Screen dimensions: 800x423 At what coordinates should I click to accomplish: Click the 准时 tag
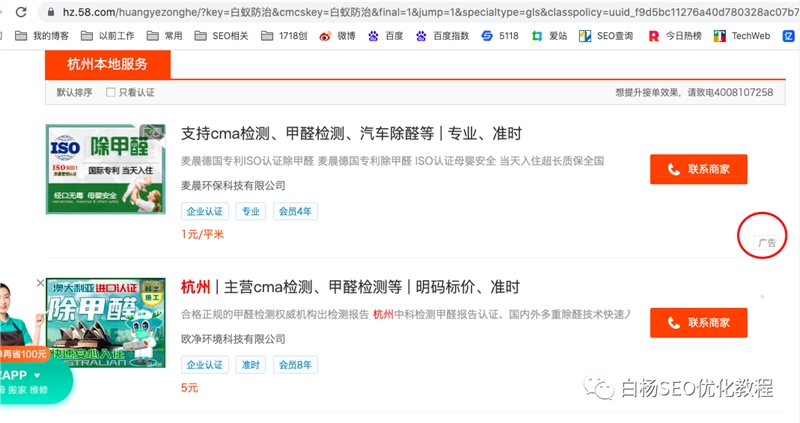coord(251,365)
